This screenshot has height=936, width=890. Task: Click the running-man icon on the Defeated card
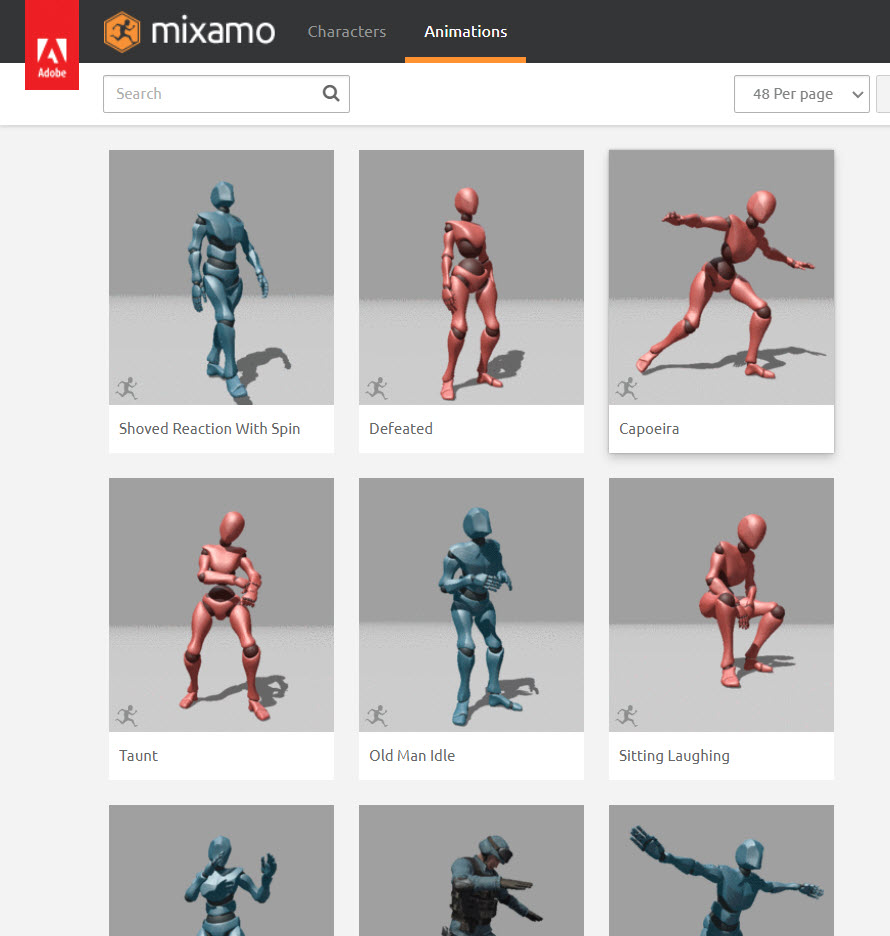377,388
